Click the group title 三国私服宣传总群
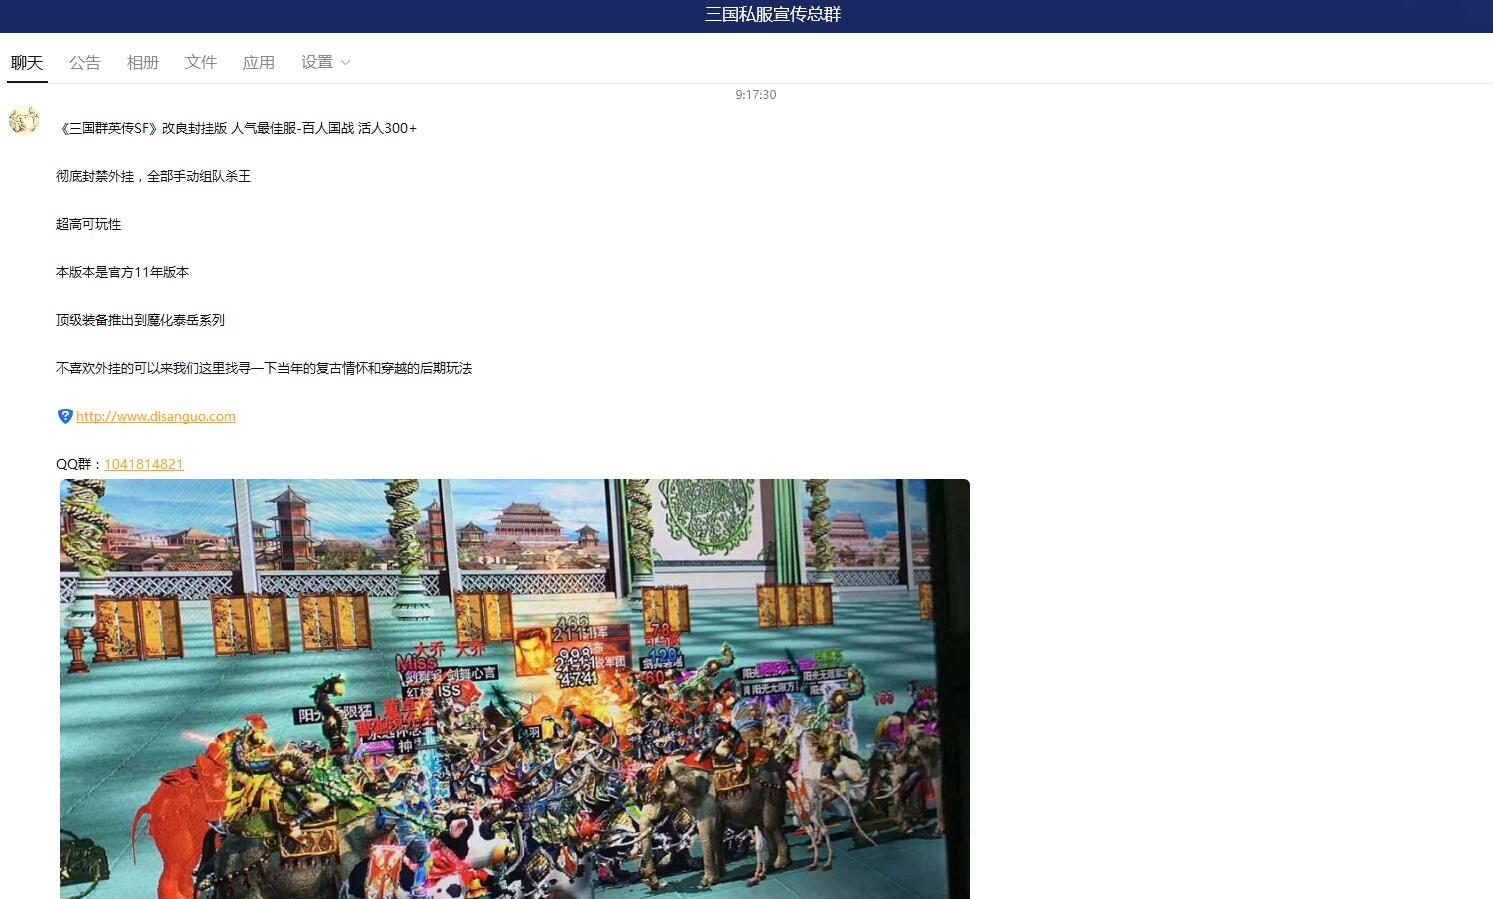Viewport: 1493px width, 899px height. point(773,14)
